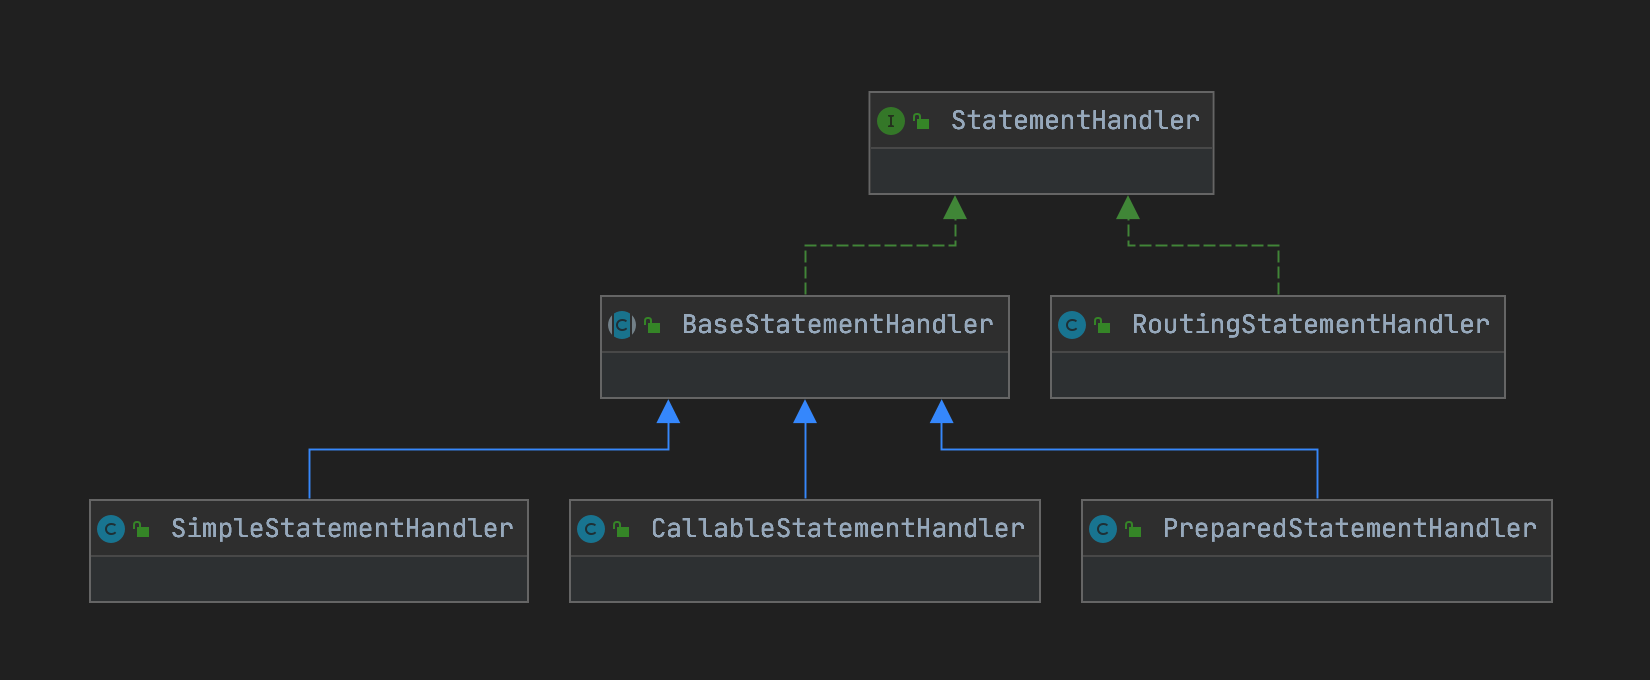Viewport: 1650px width, 680px height.
Task: Click the public lock icon on CallableStatementHandler
Action: click(x=621, y=529)
